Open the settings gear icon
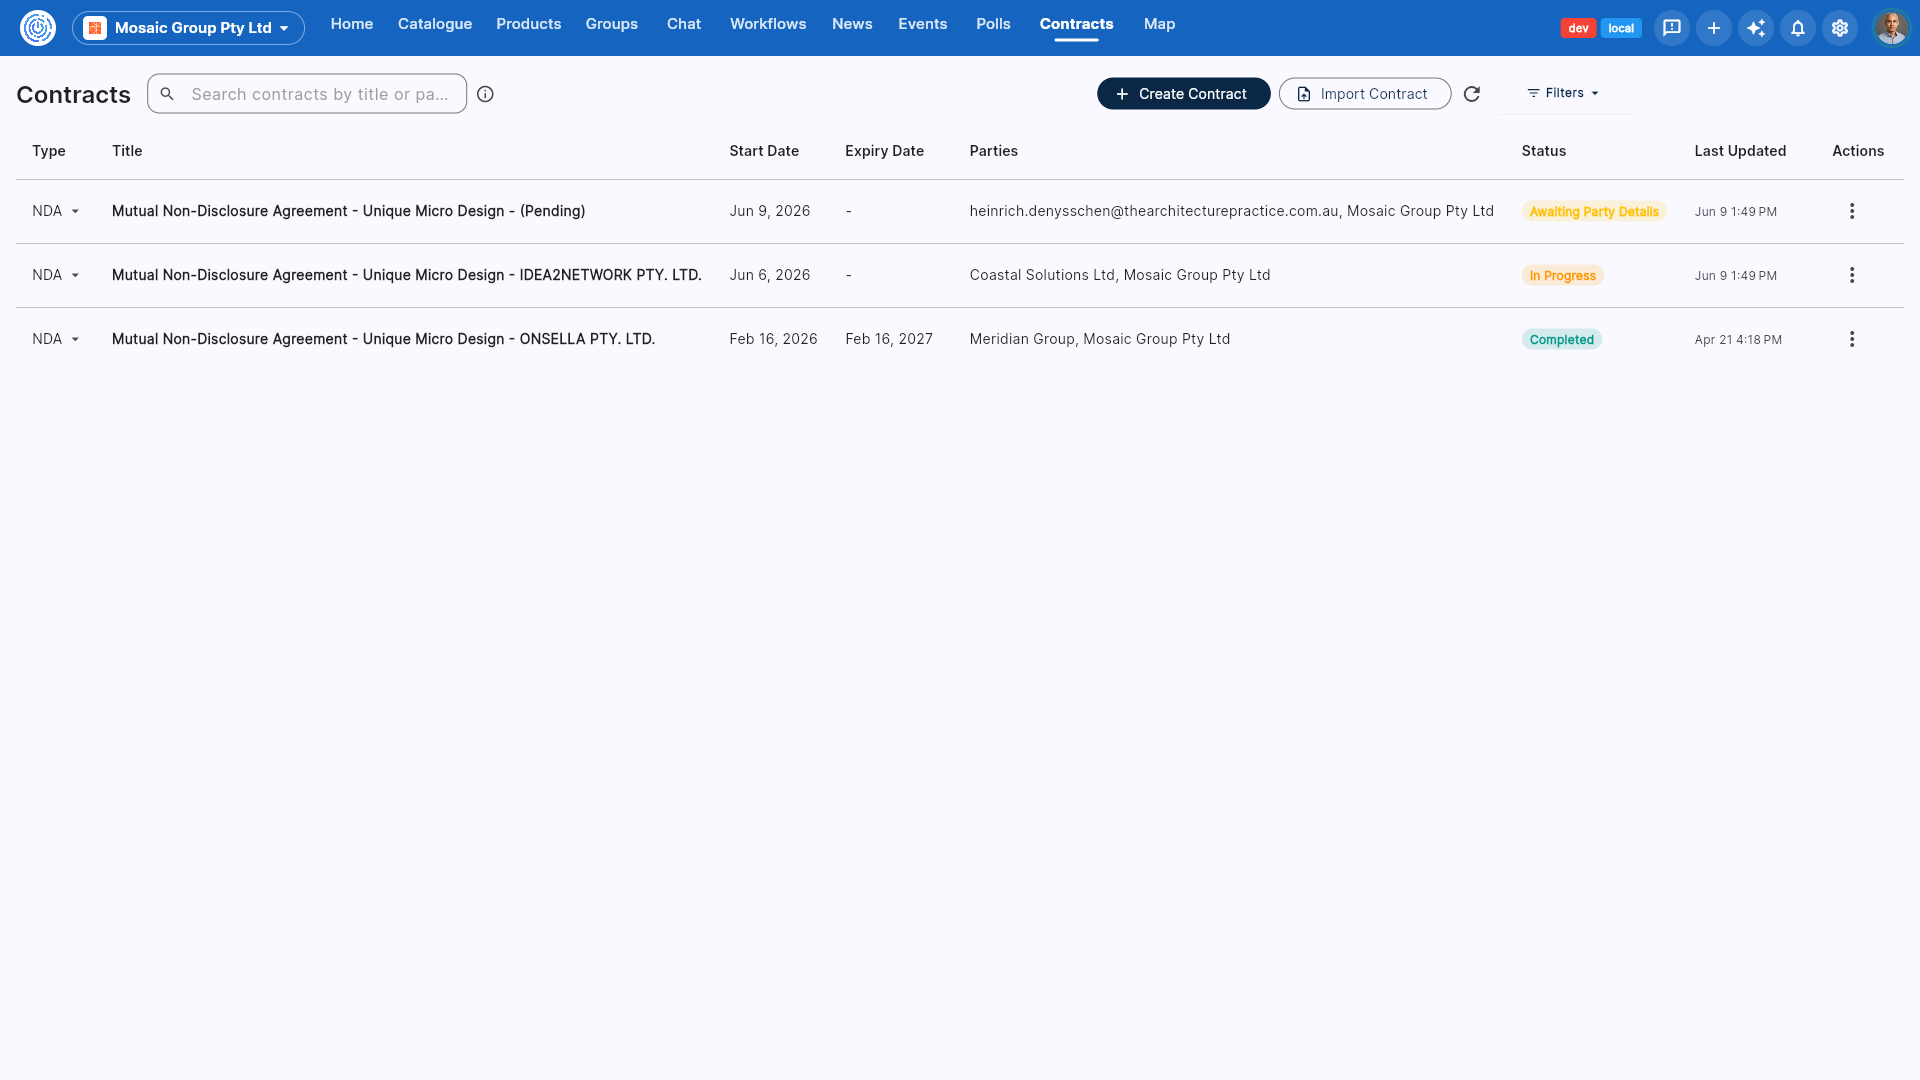 pos(1839,28)
